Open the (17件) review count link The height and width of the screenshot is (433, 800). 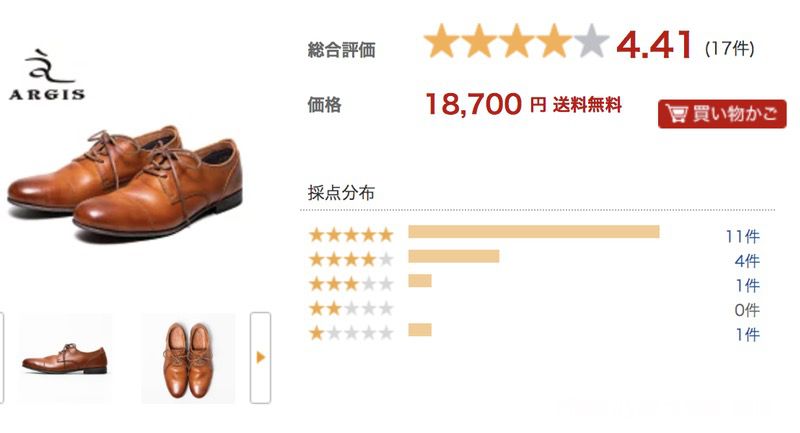coord(730,48)
